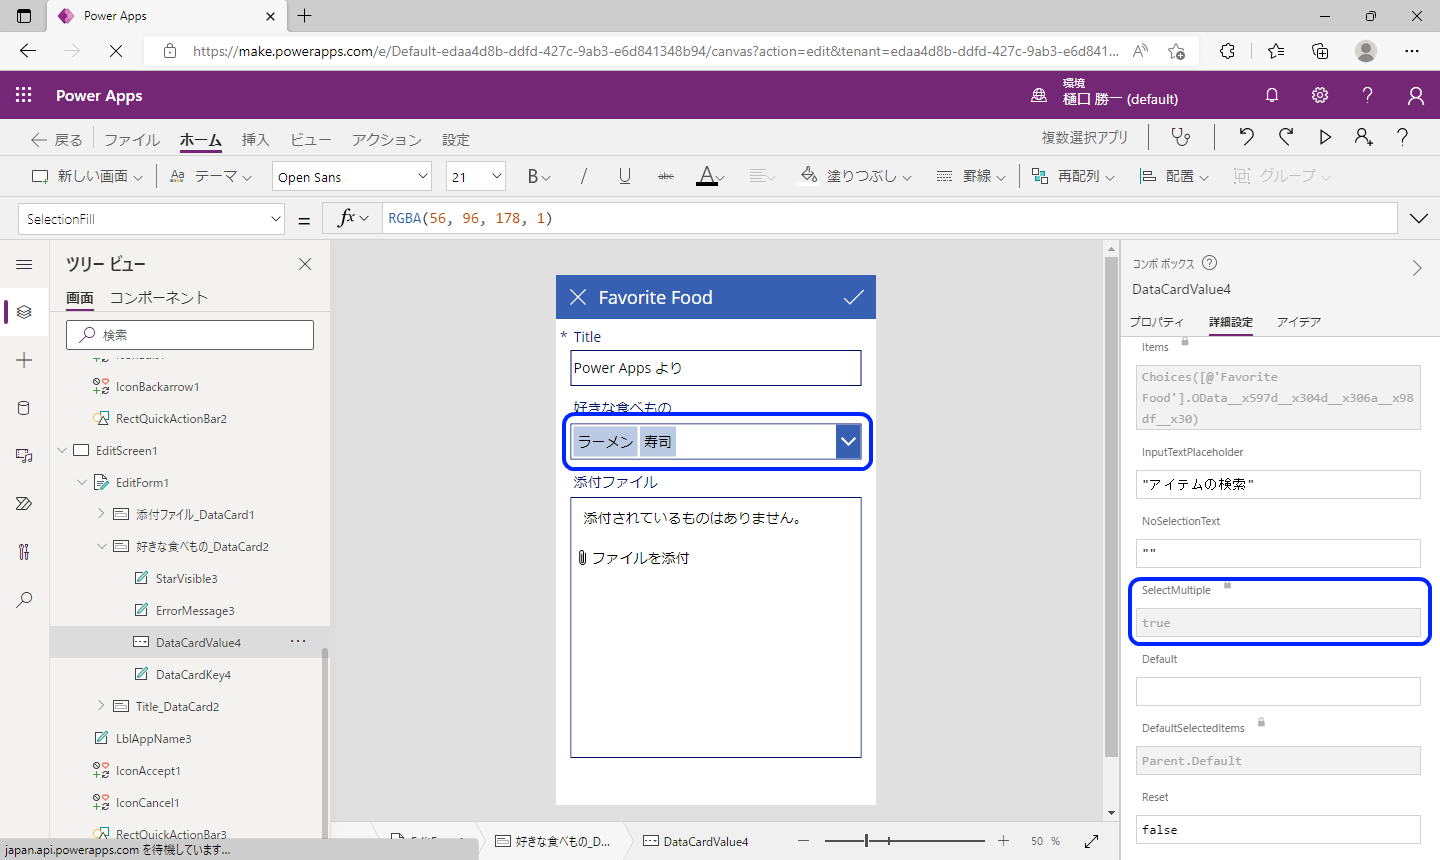Collapse the properties pane chevron

point(1416,268)
